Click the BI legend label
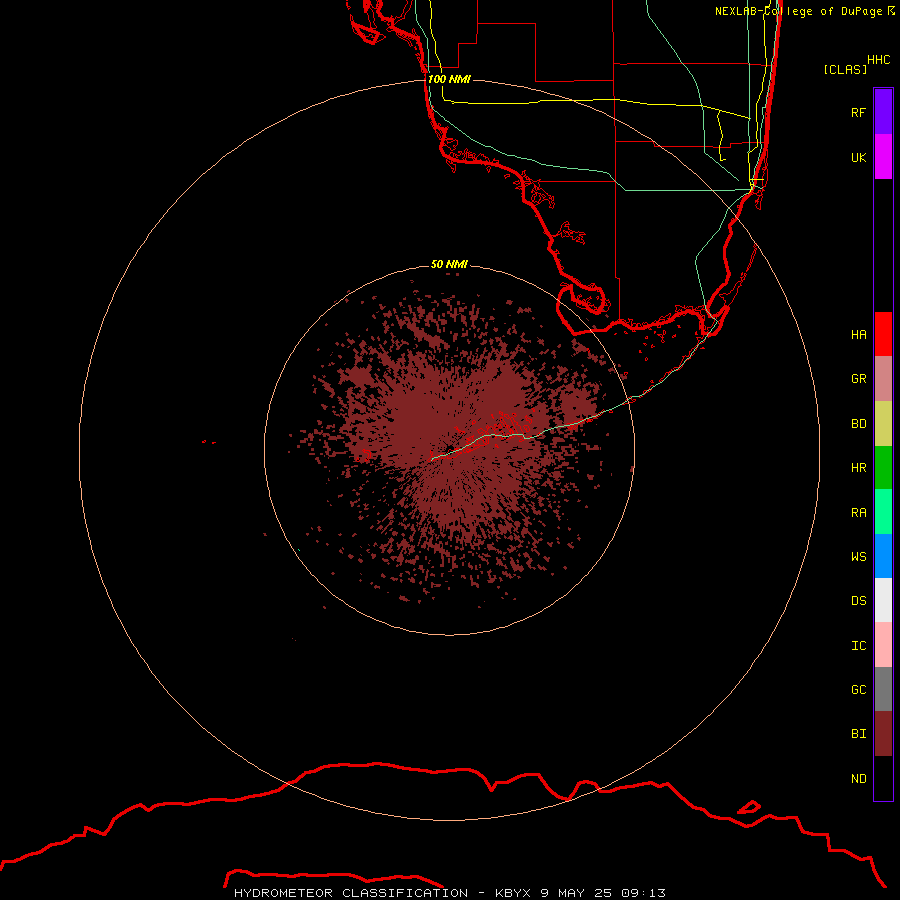The width and height of the screenshot is (900, 900). click(858, 734)
